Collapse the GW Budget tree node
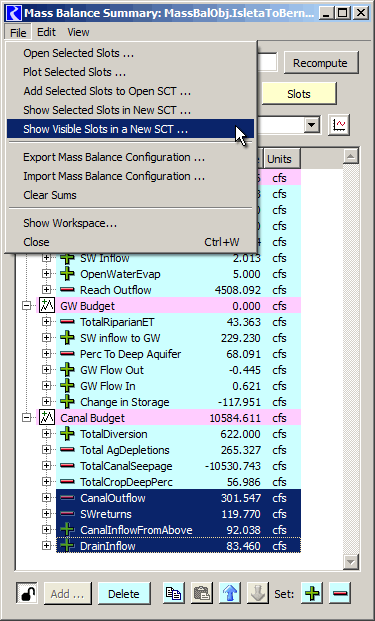 (x=26, y=306)
